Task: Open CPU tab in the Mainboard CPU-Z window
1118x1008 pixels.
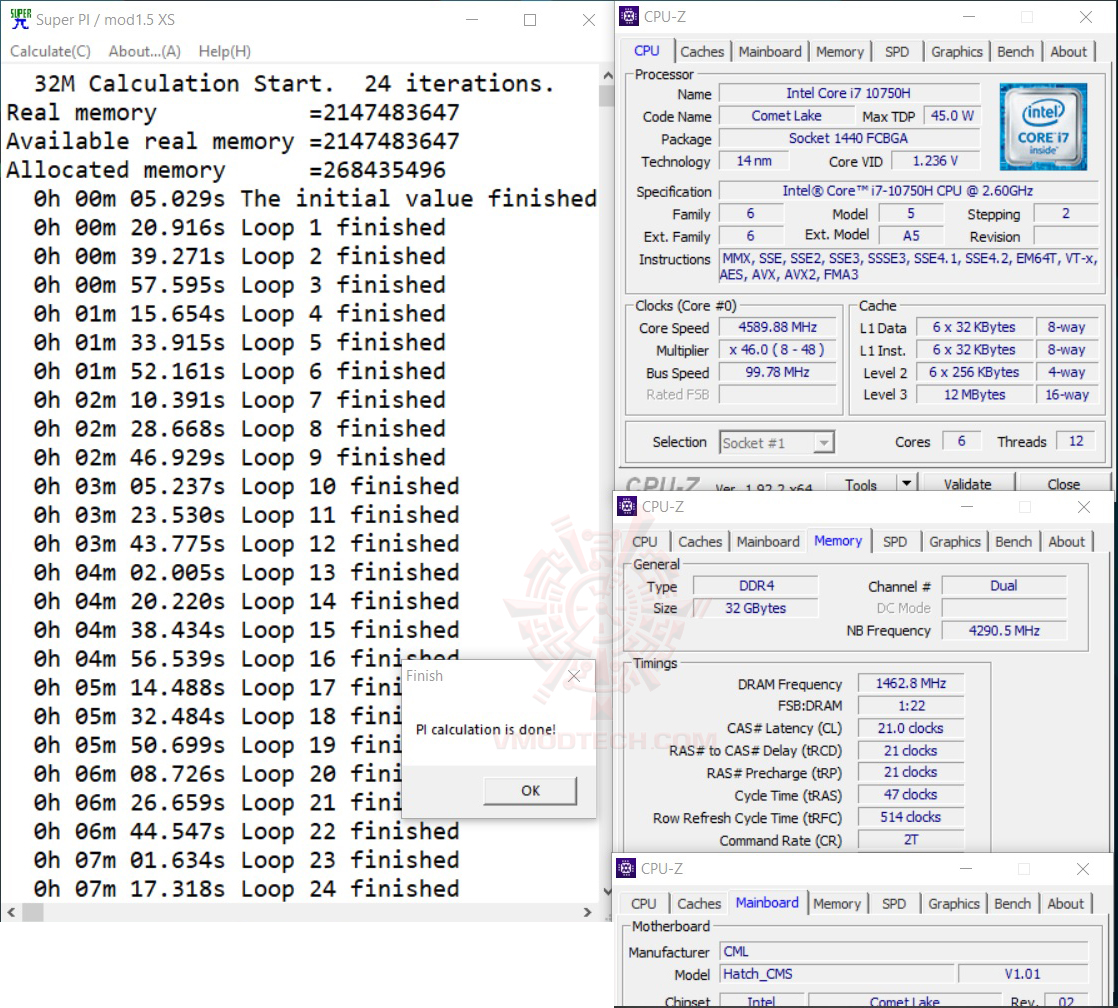Action: [642, 904]
